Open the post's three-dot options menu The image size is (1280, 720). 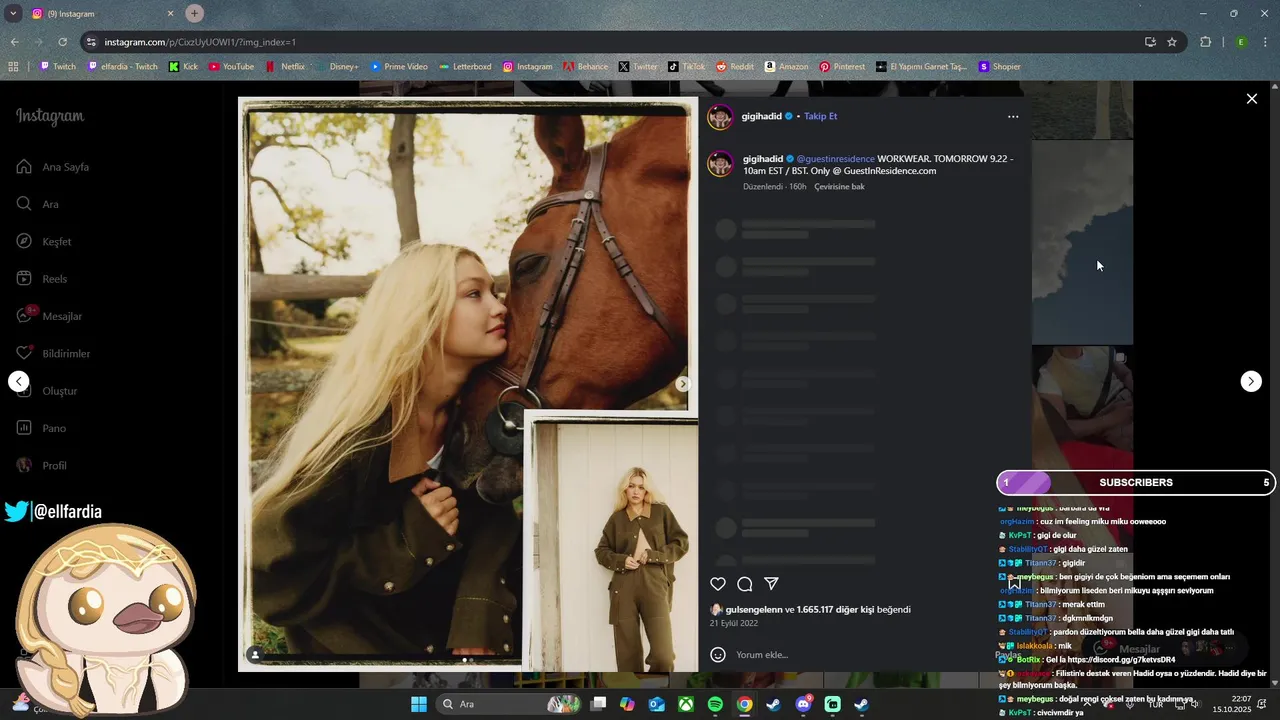coord(1013,116)
